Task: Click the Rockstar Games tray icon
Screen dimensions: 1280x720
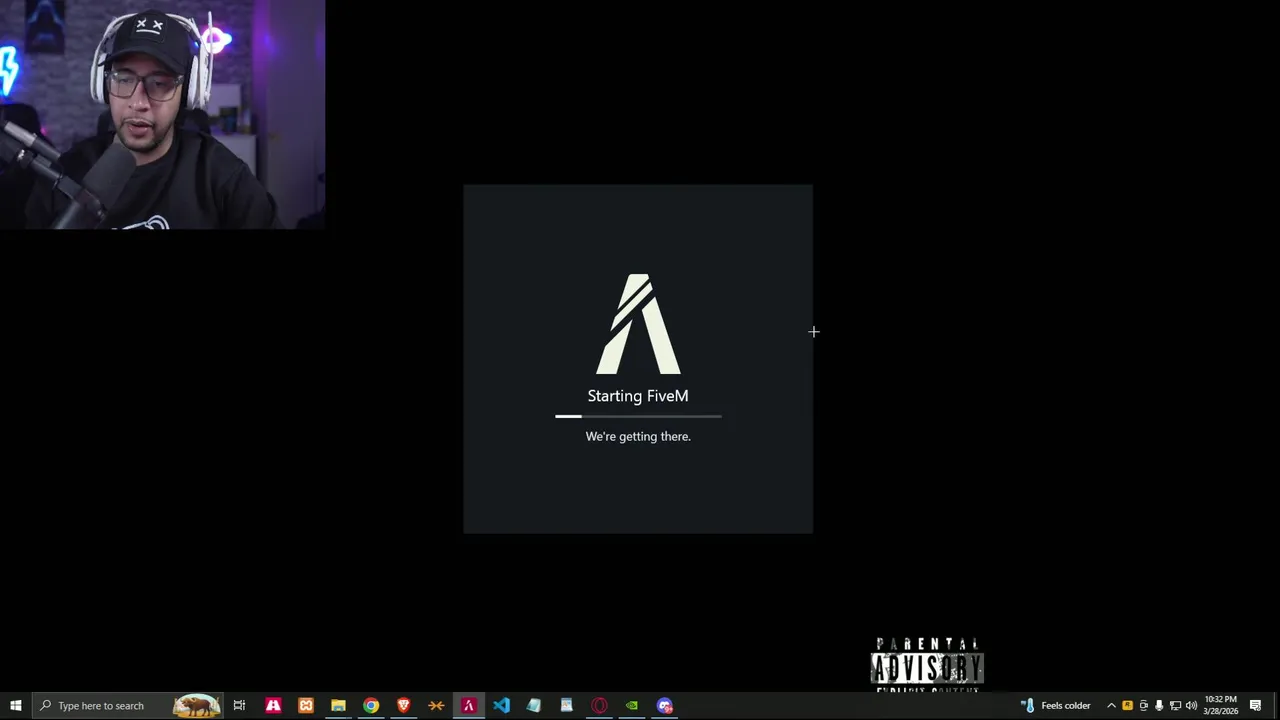Action: coord(1127,705)
